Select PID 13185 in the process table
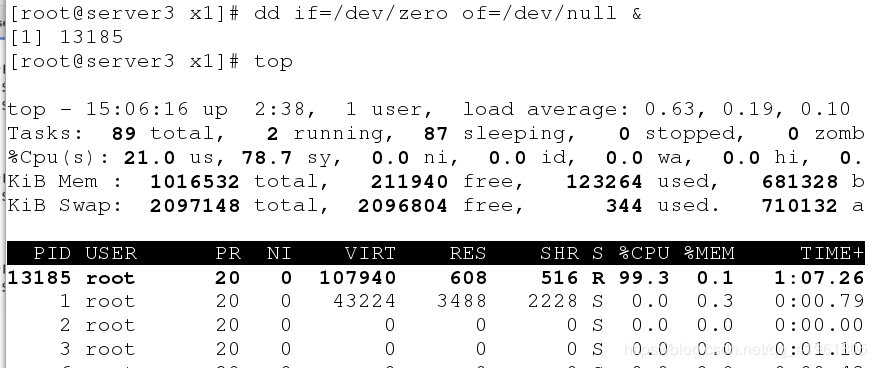The width and height of the screenshot is (877, 368). 39,277
